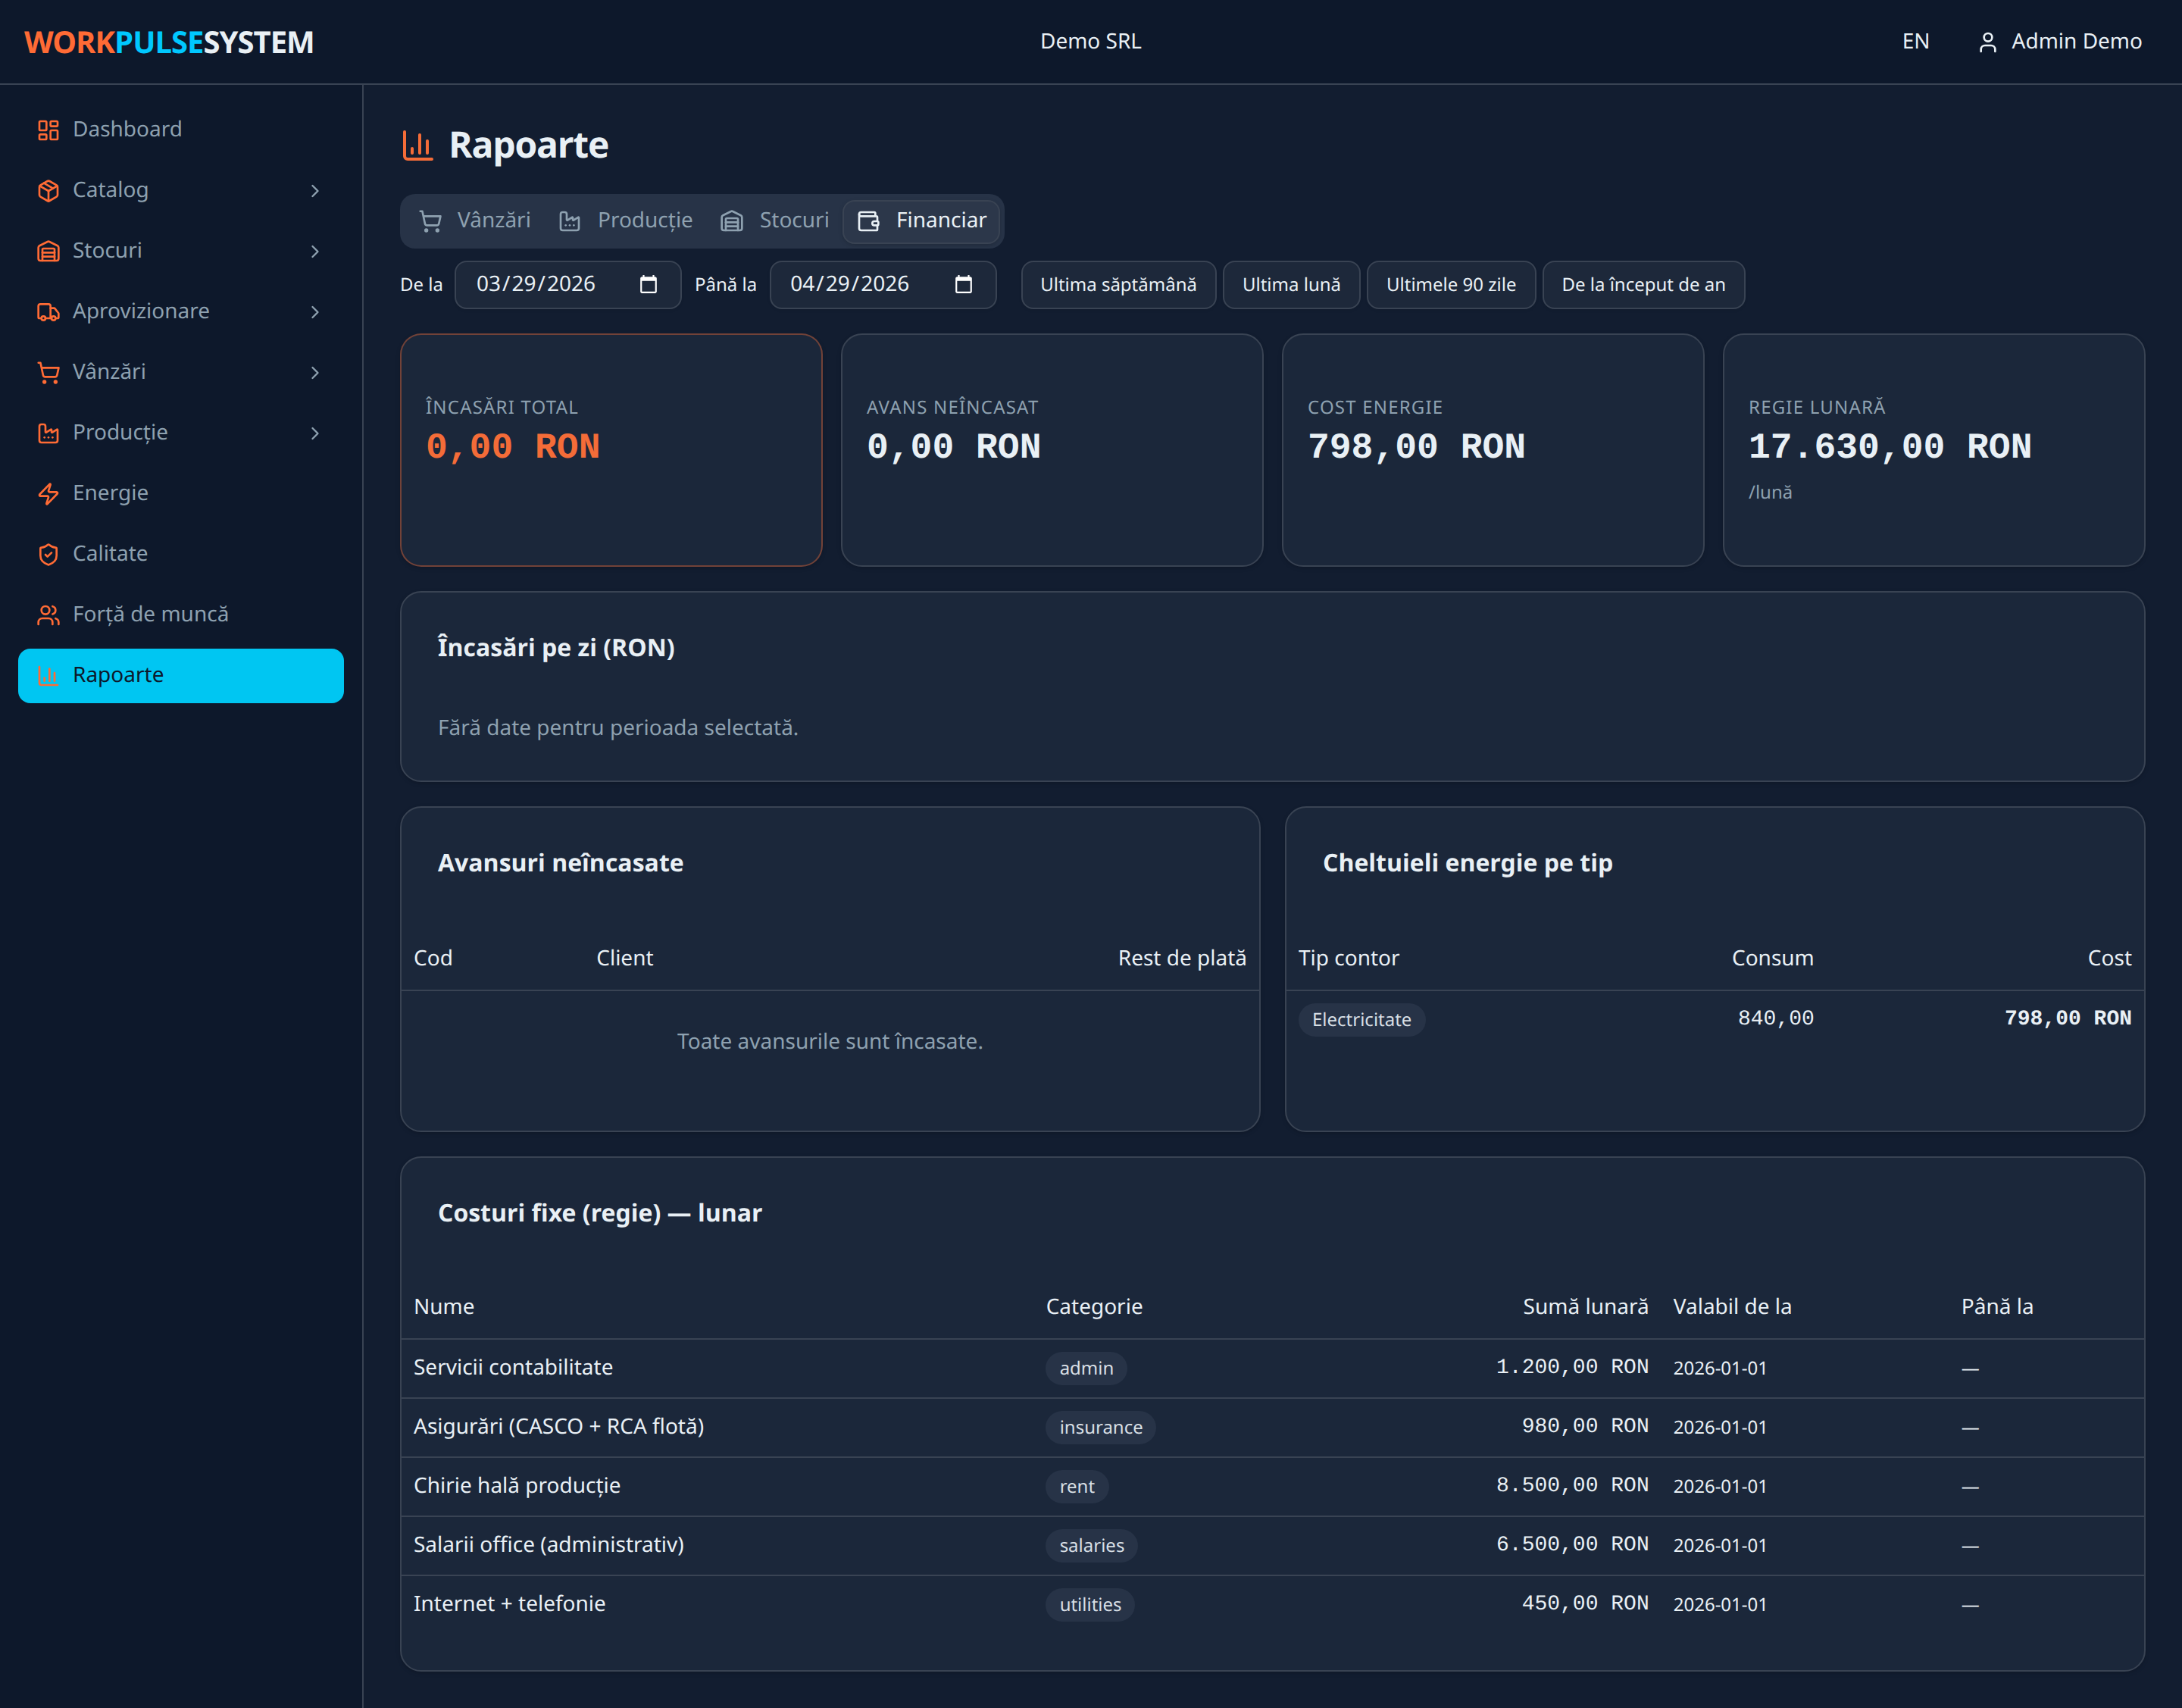
Task: Click the salaries category badge
Action: coord(1091,1545)
